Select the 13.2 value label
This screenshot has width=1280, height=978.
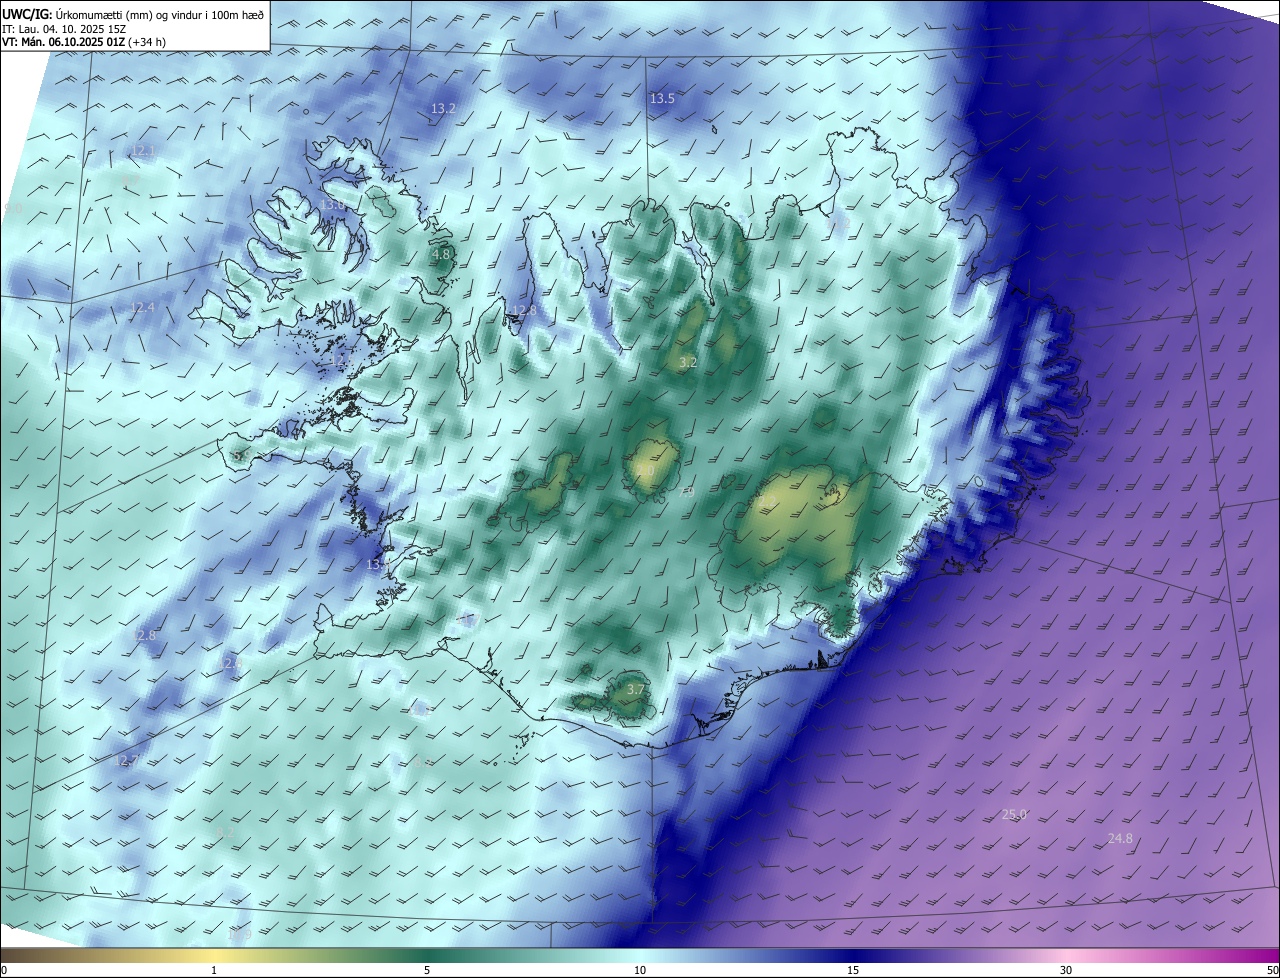pyautogui.click(x=443, y=108)
